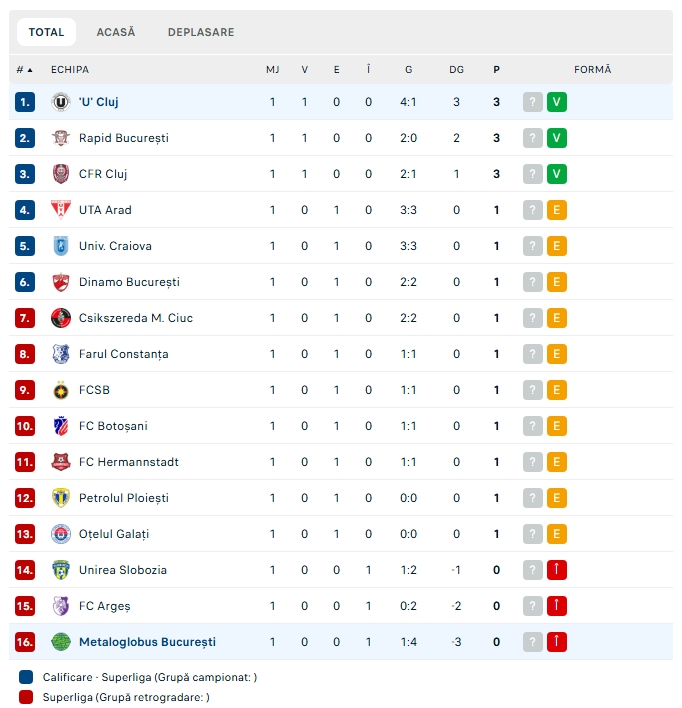
Task: Click the 'U' Cluj team crest
Action: pyautogui.click(x=61, y=102)
